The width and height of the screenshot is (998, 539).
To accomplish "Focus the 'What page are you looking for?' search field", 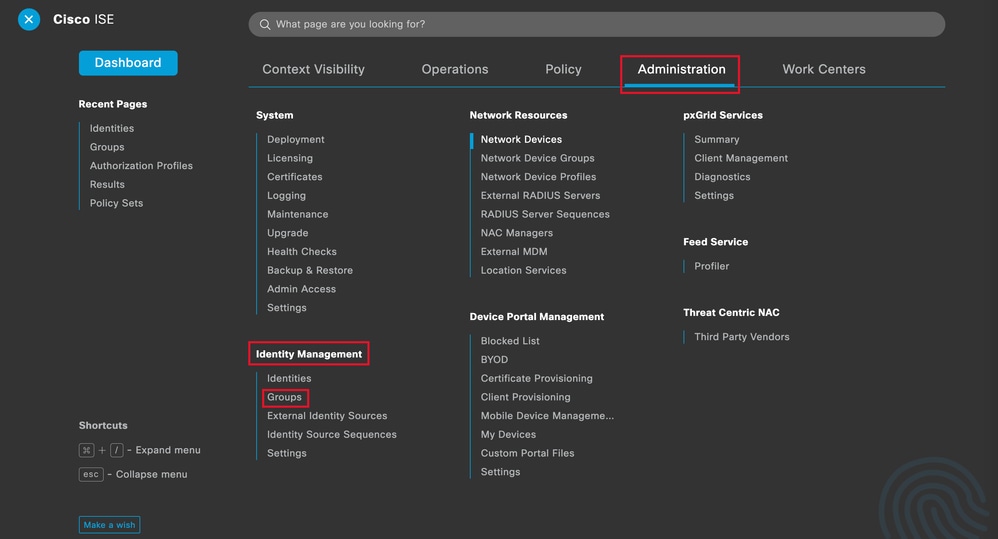I will [596, 24].
